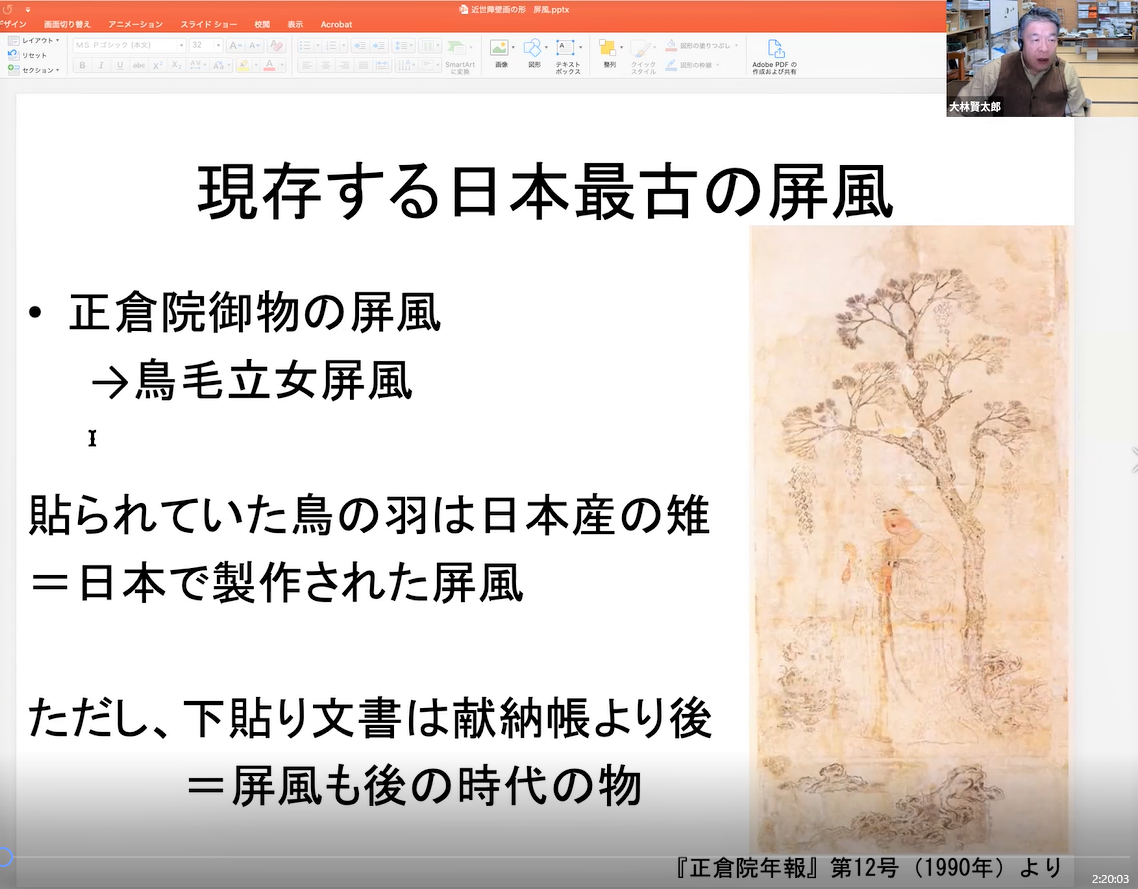Clear all formatting with the eraser A icon

click(276, 45)
